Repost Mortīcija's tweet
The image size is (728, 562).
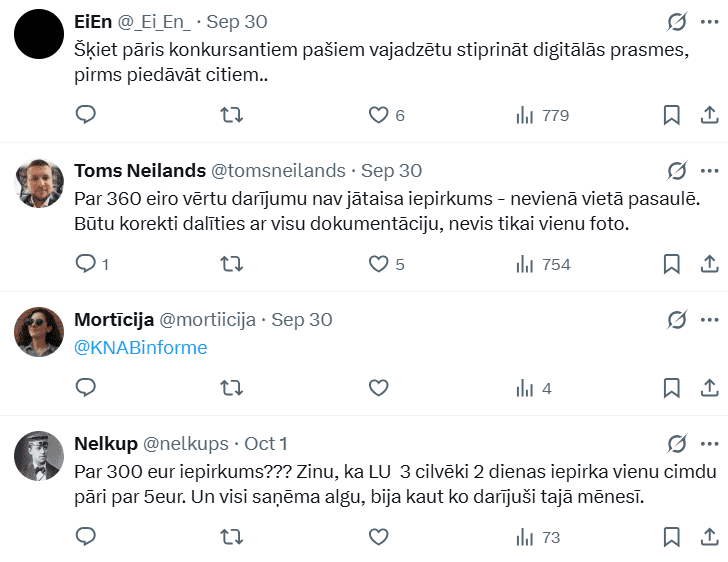click(x=231, y=388)
